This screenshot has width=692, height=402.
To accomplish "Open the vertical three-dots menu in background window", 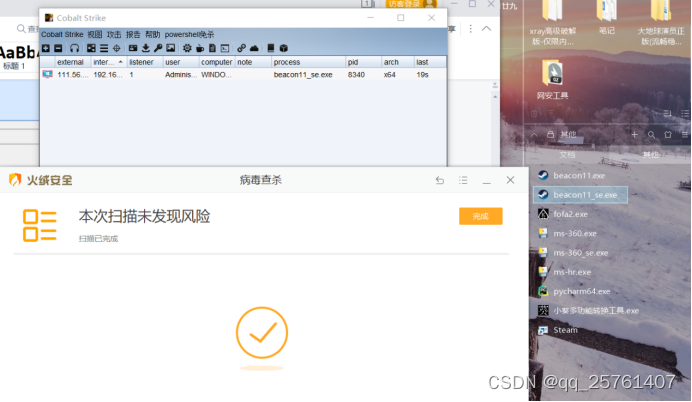I will [470, 29].
